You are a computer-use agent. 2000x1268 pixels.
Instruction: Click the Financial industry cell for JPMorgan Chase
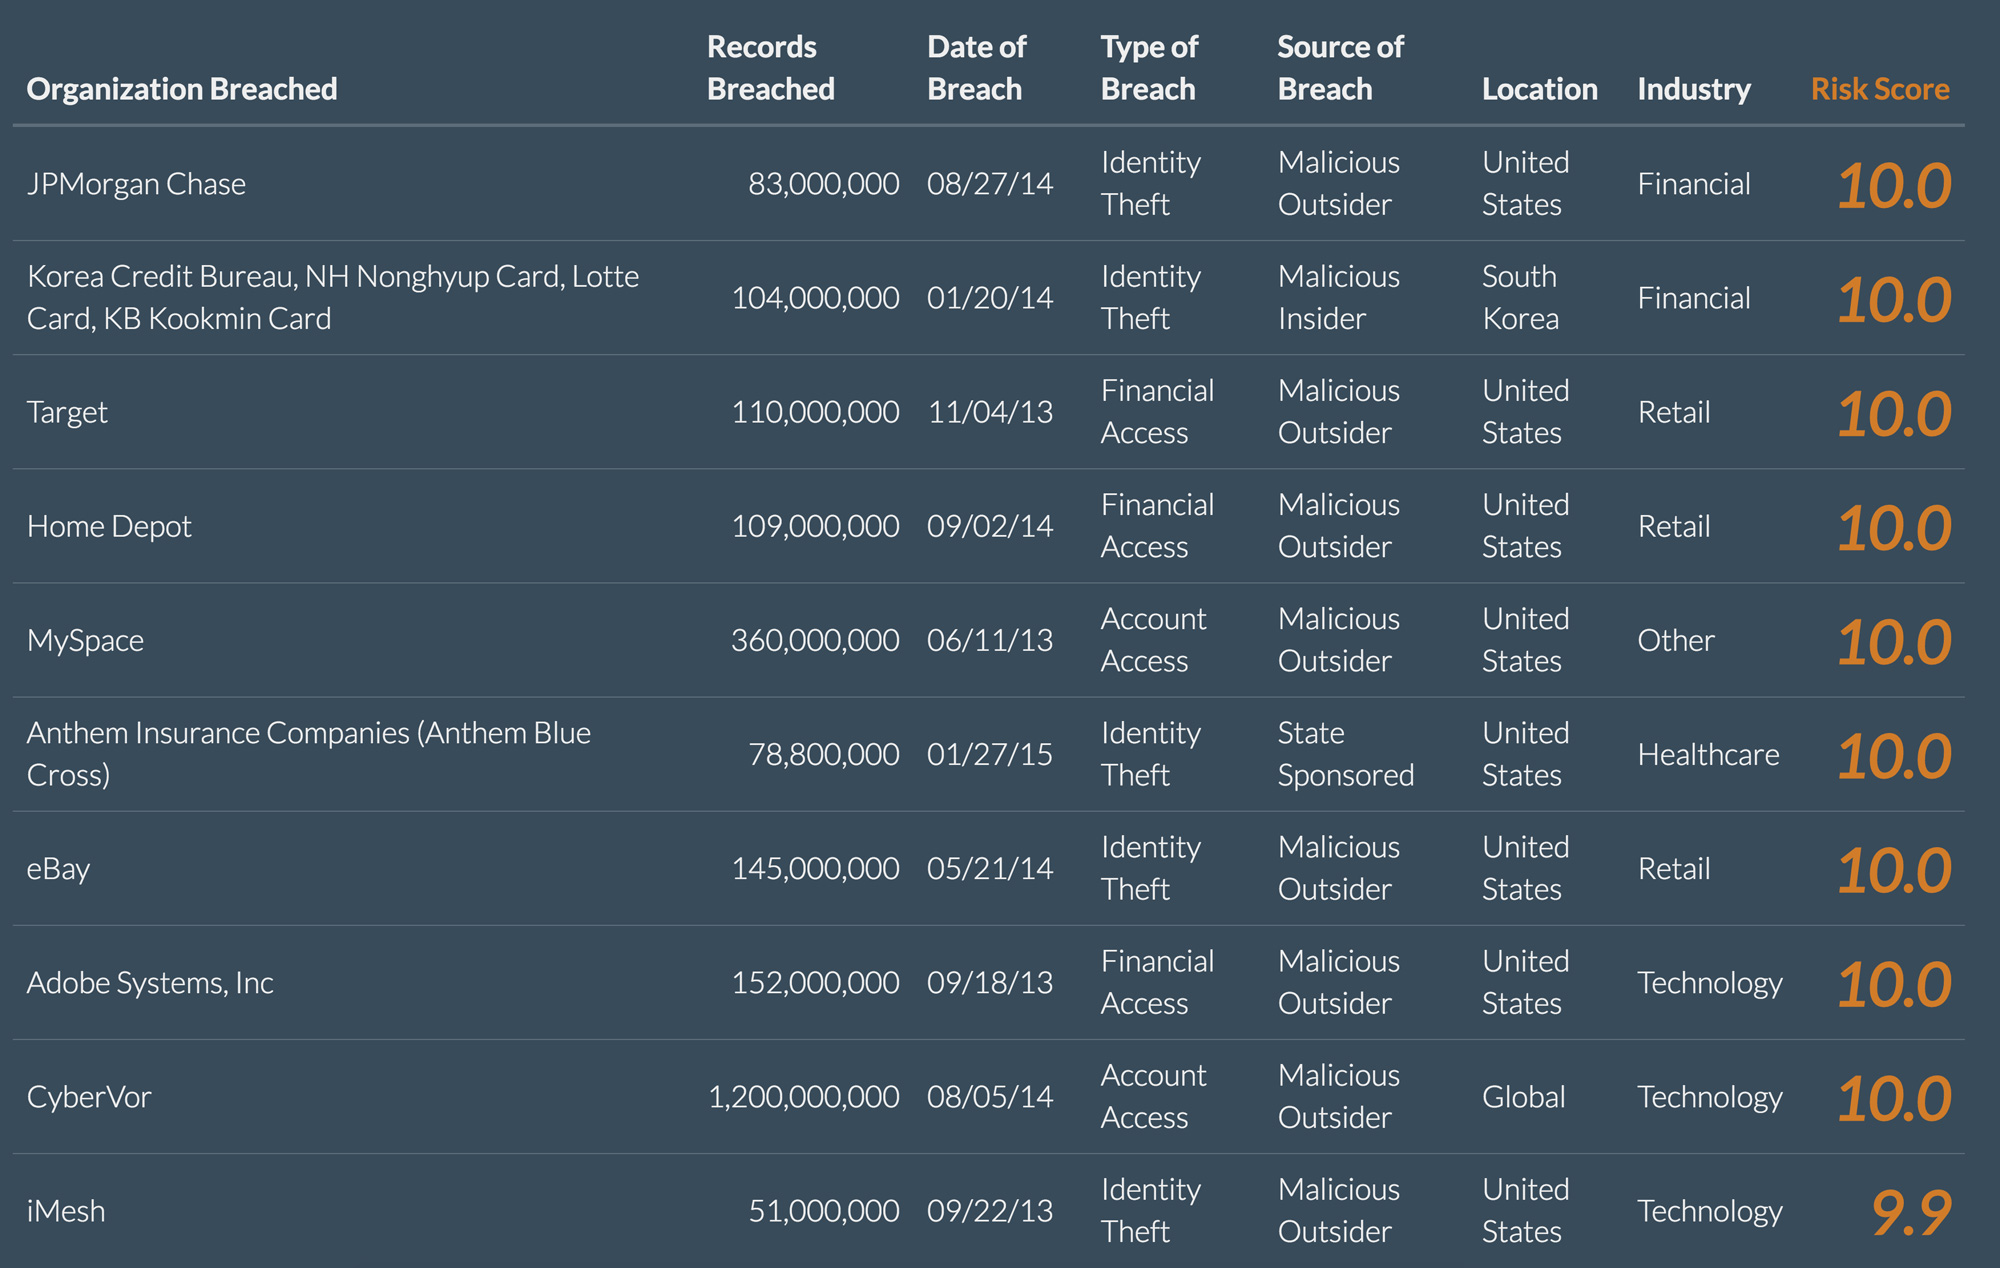pos(1694,184)
